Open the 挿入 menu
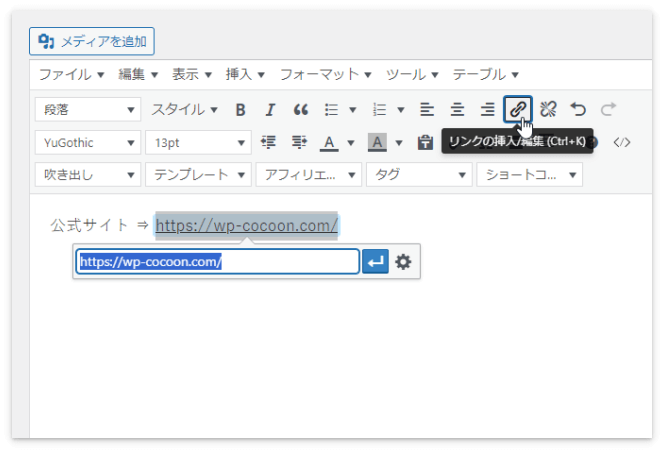This screenshot has height=451, width=664. (245, 75)
